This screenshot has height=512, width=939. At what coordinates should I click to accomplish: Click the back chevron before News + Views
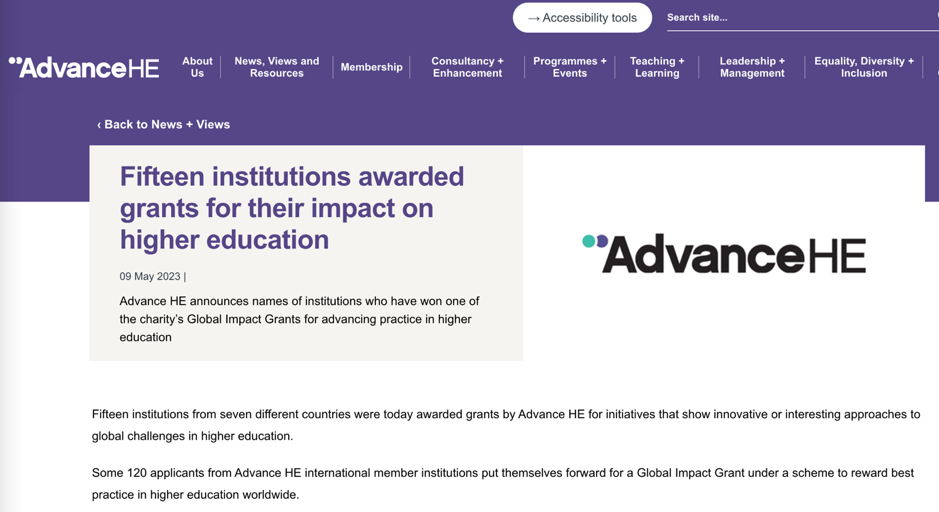[x=99, y=125]
